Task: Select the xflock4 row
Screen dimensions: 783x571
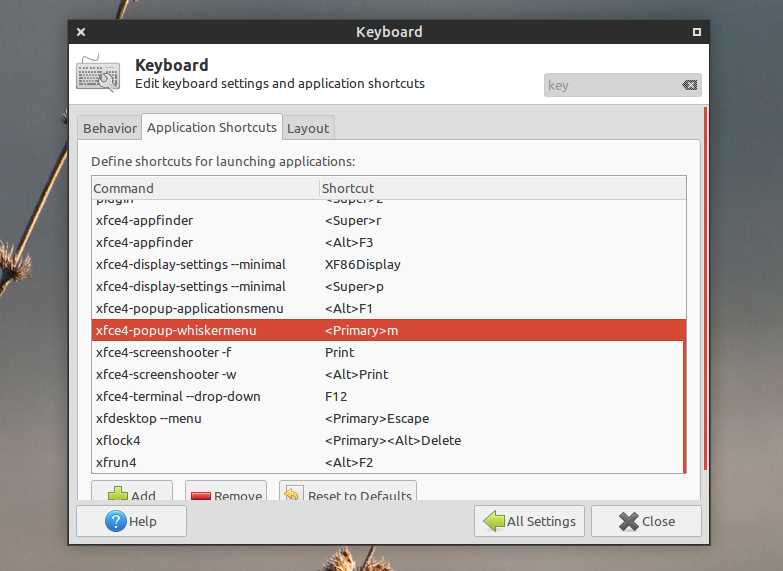Action: [388, 440]
